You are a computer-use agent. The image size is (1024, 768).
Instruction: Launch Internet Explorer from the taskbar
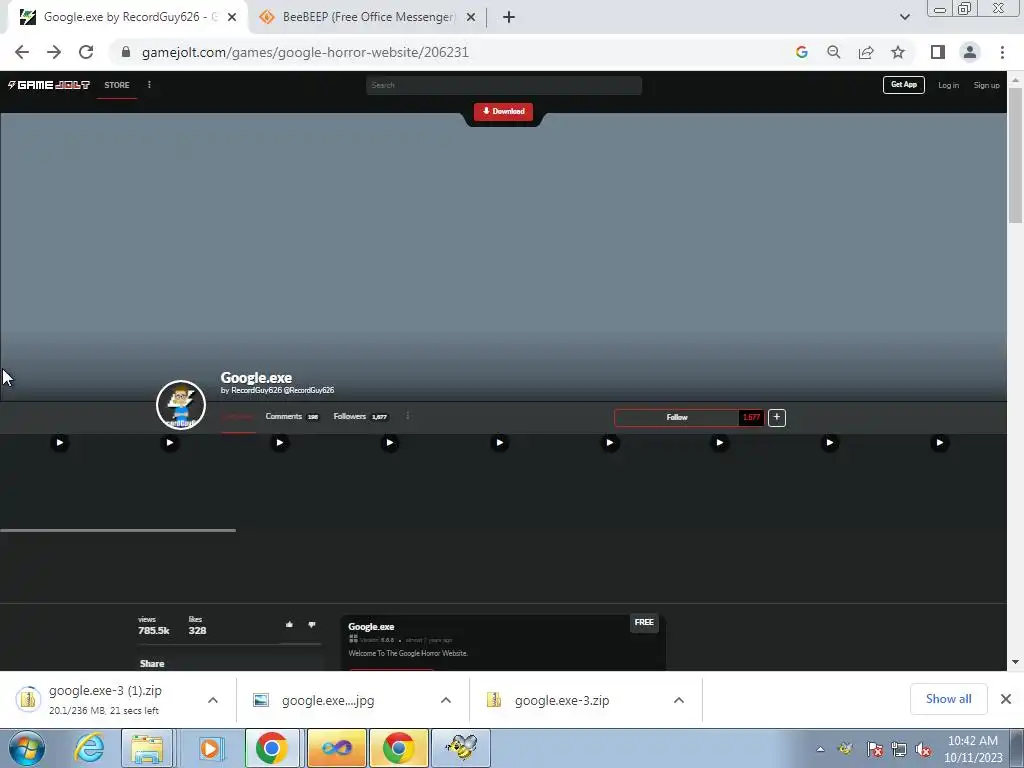[88, 748]
